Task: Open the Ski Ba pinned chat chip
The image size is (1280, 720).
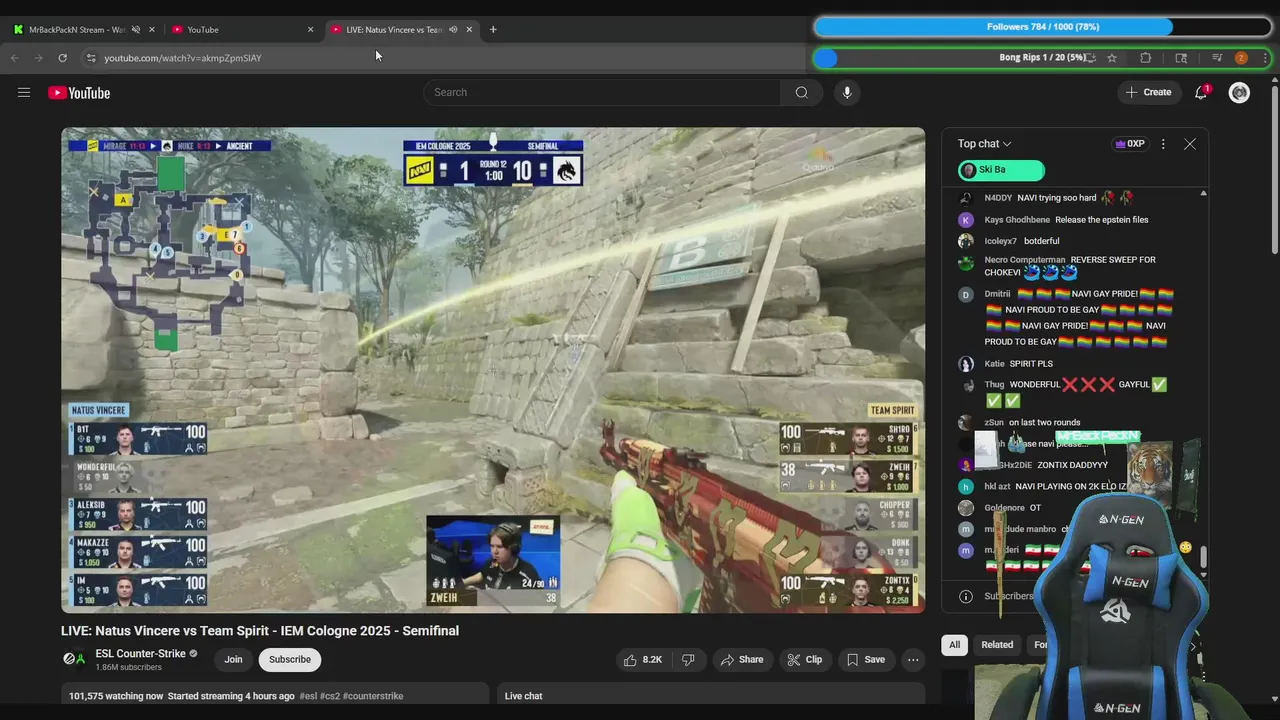Action: [1001, 170]
